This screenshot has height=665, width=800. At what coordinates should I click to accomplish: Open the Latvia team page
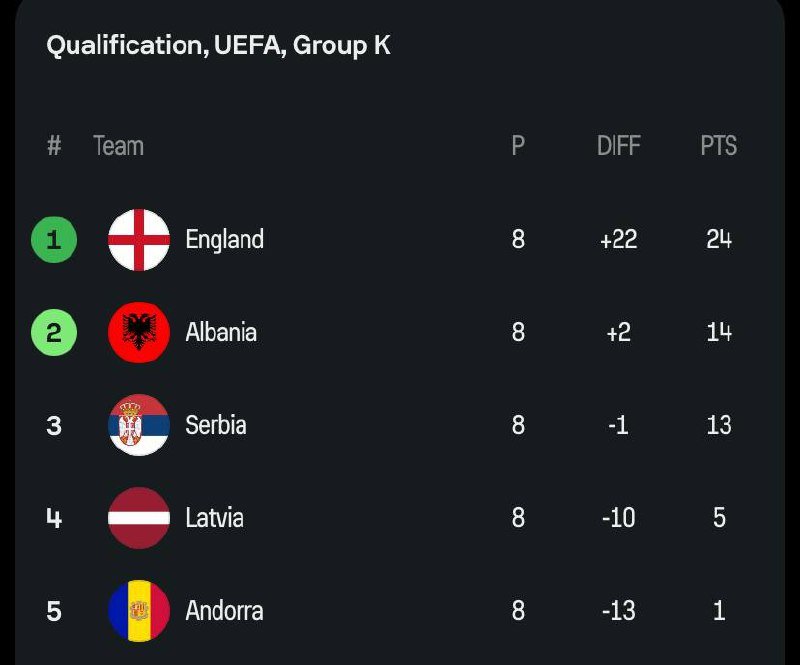pos(214,518)
